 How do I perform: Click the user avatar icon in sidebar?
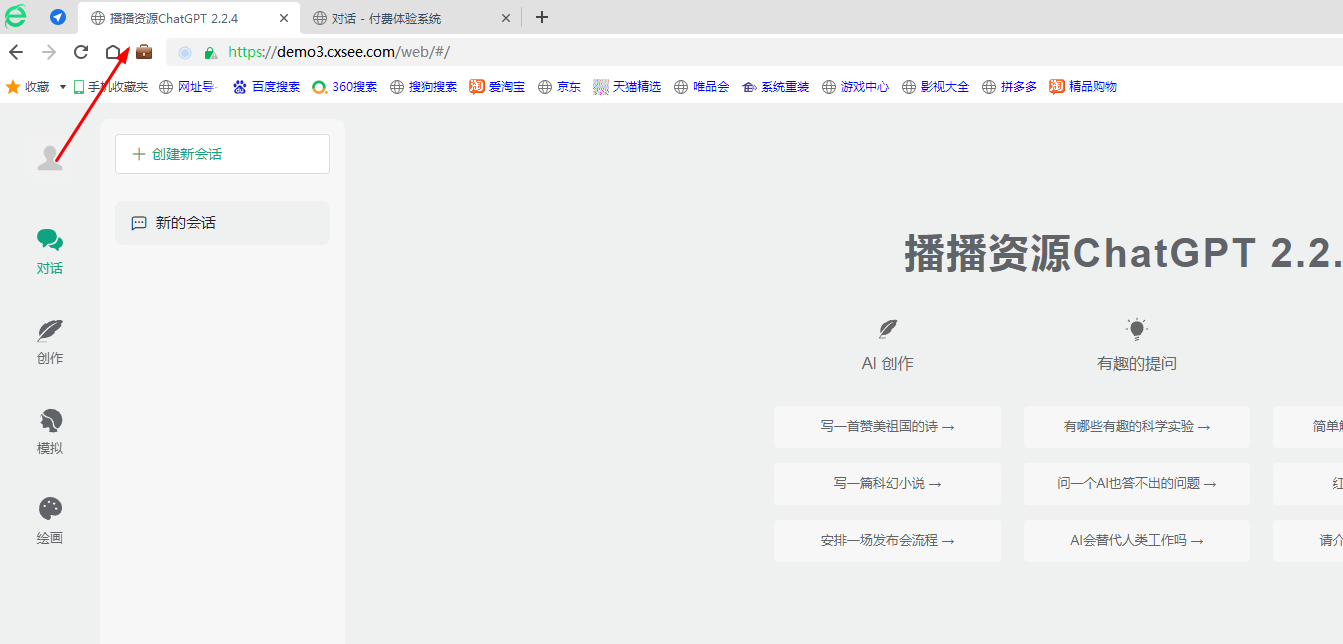click(x=50, y=157)
